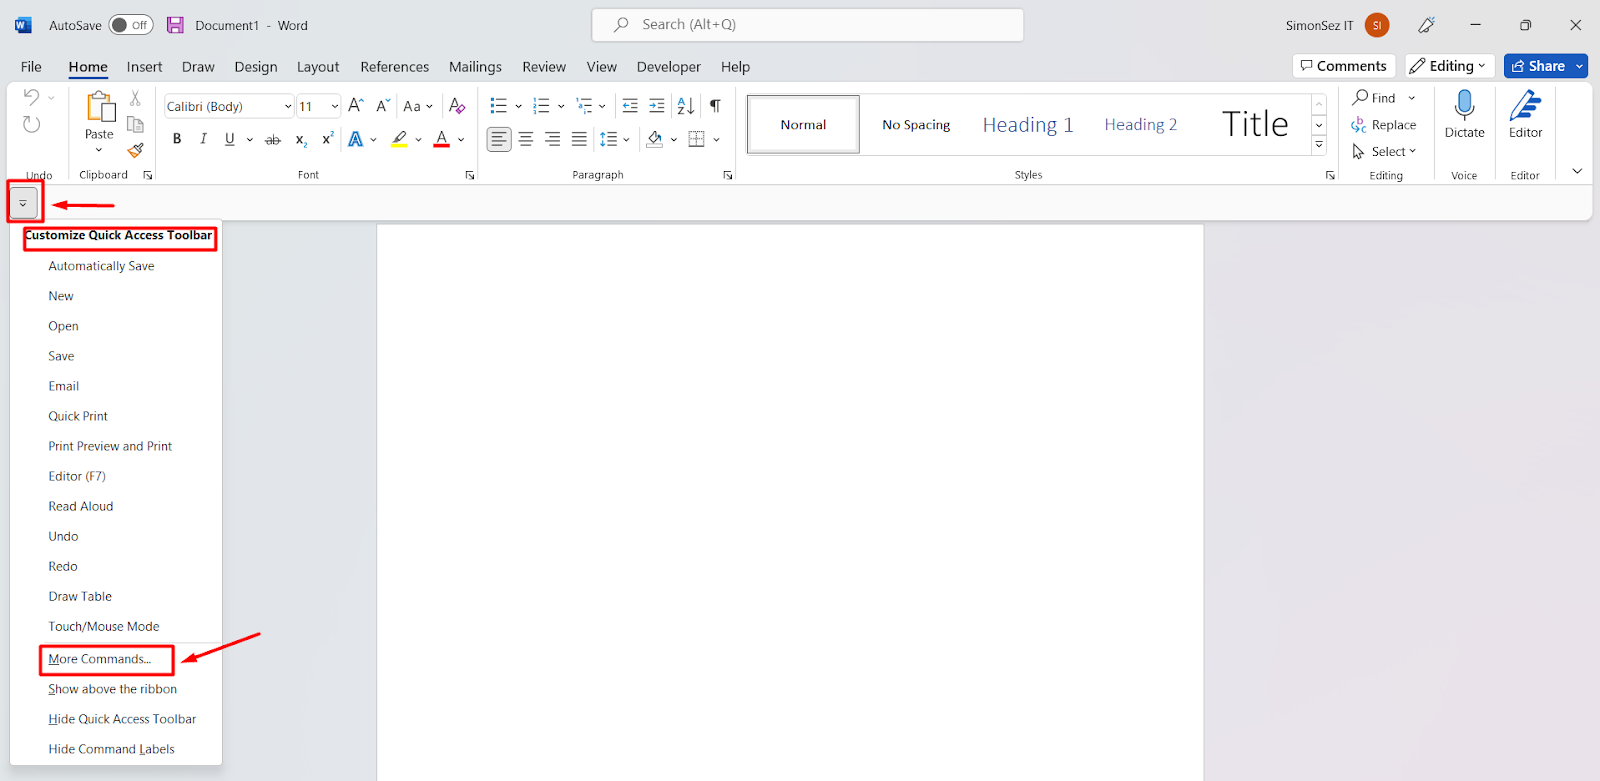Click the Share button

click(1538, 66)
